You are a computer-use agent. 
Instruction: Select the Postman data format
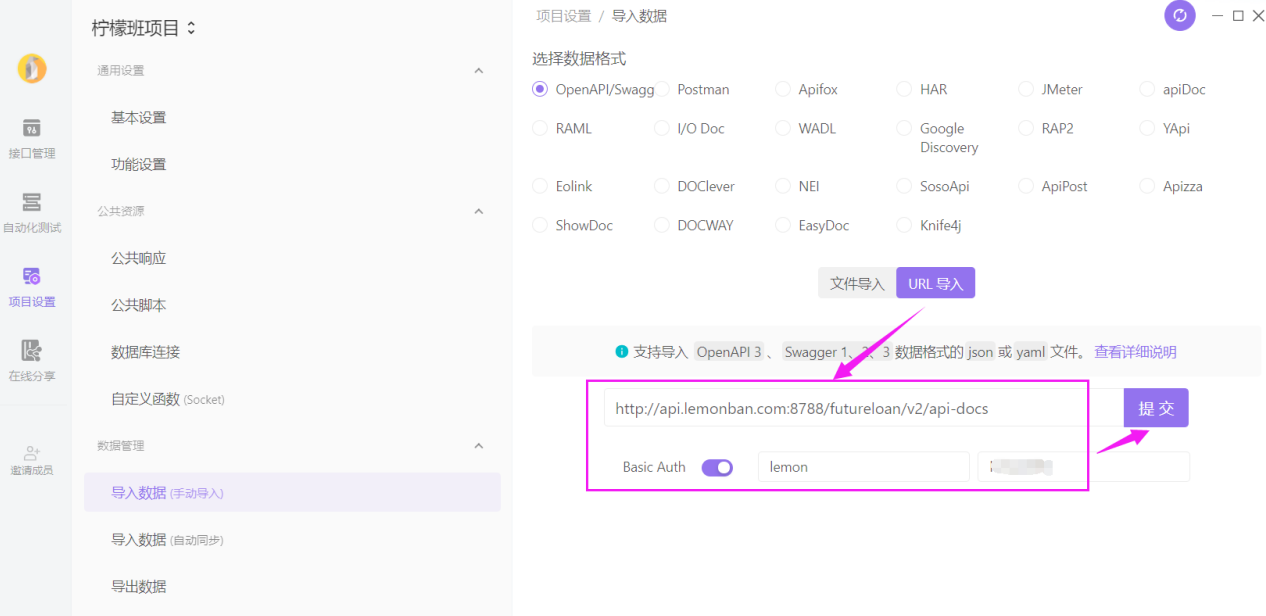click(661, 89)
